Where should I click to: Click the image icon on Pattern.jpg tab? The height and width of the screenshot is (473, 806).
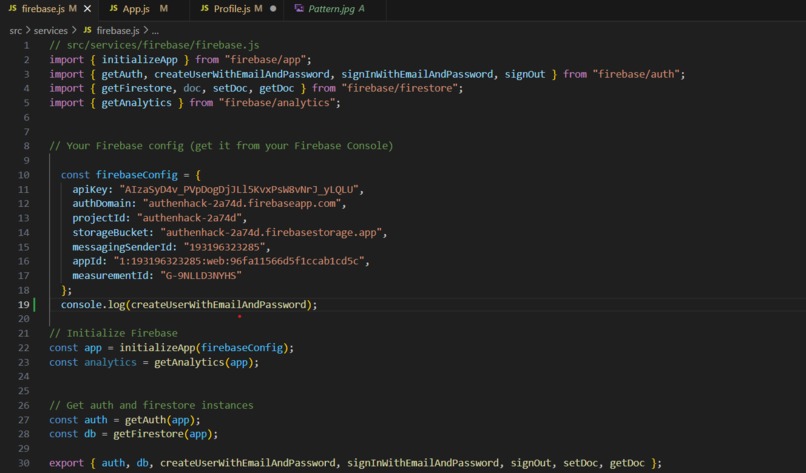(299, 9)
